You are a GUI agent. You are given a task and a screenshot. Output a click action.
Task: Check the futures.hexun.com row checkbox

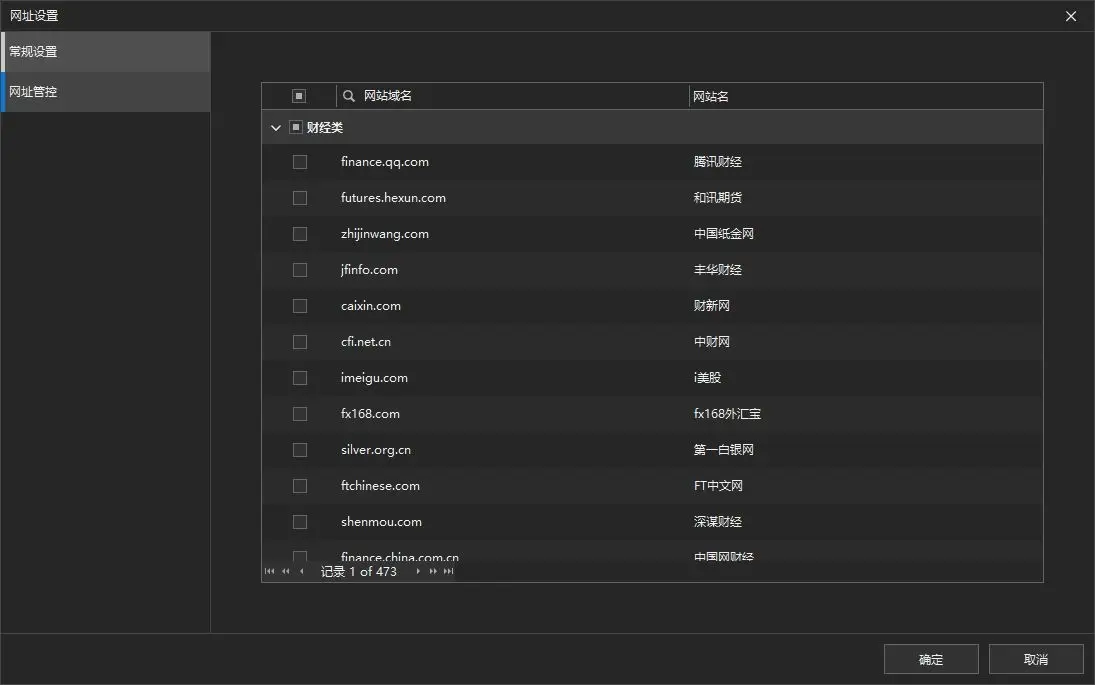click(300, 198)
